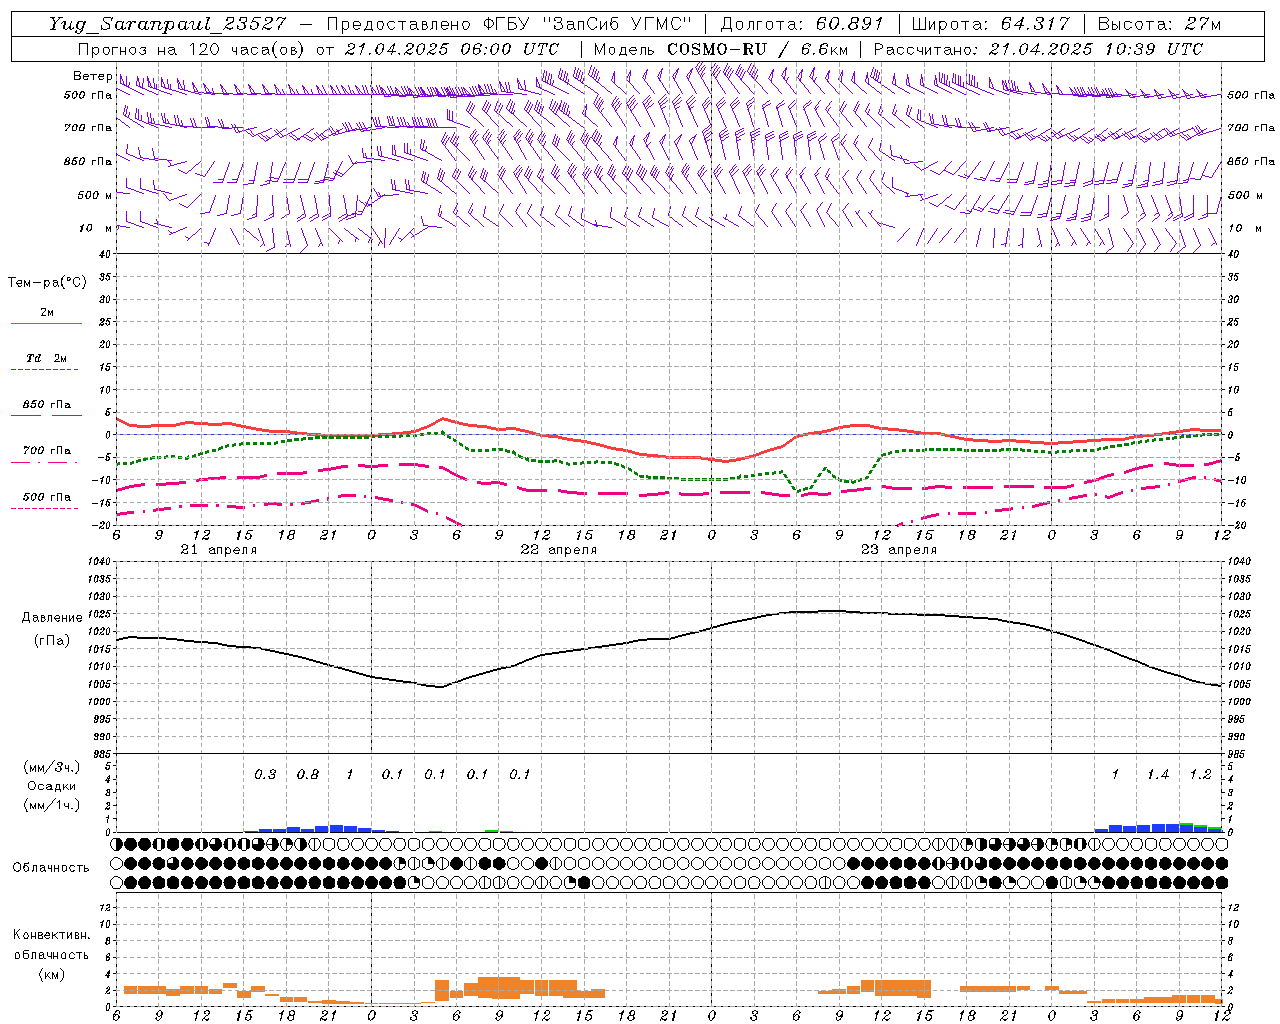Click the (мм/1ч.) unit label
This screenshot has width=1280, height=1024.
click(51, 805)
